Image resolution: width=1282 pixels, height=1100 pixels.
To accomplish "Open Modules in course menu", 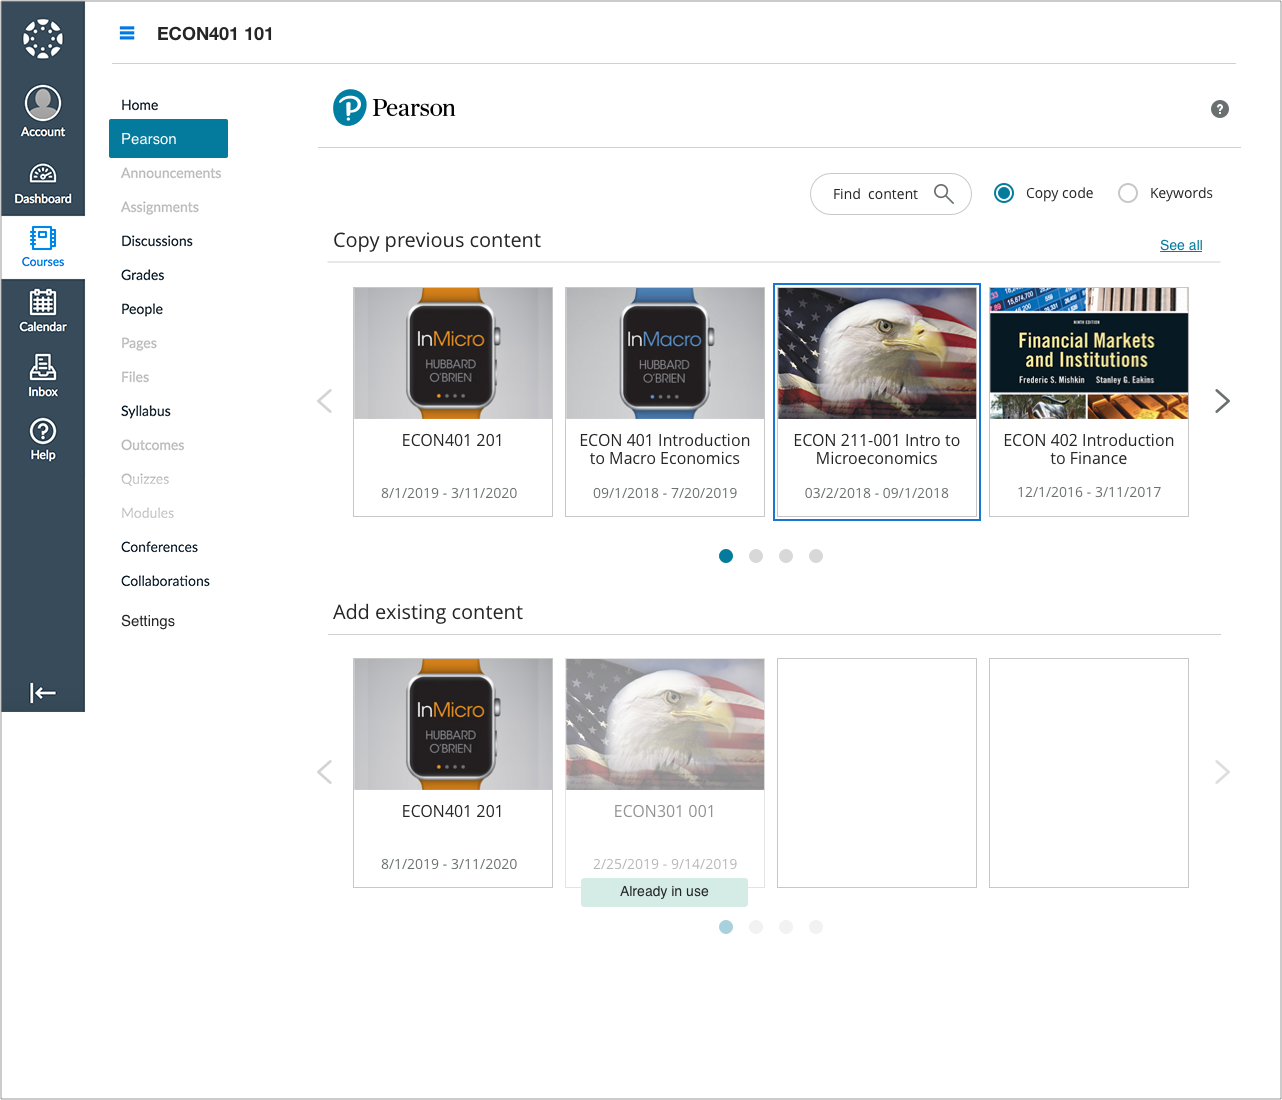I will coord(148,513).
